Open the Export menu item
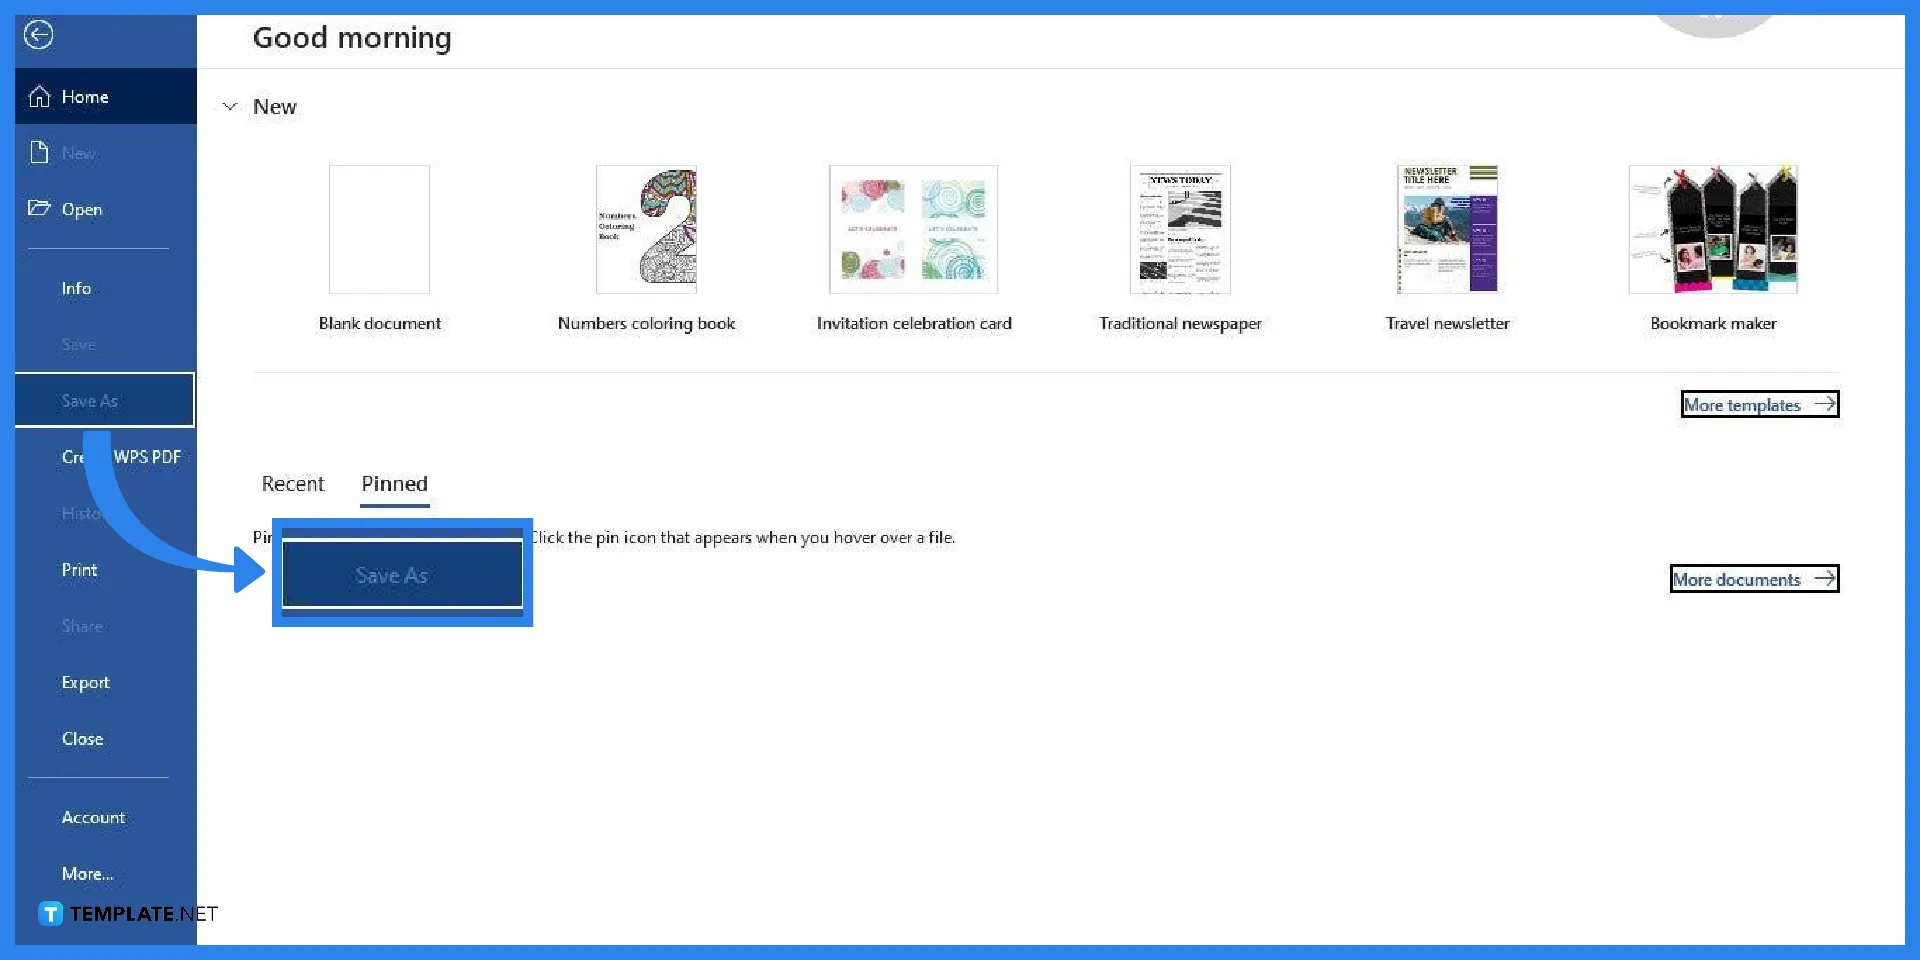1920x960 pixels. tap(86, 682)
